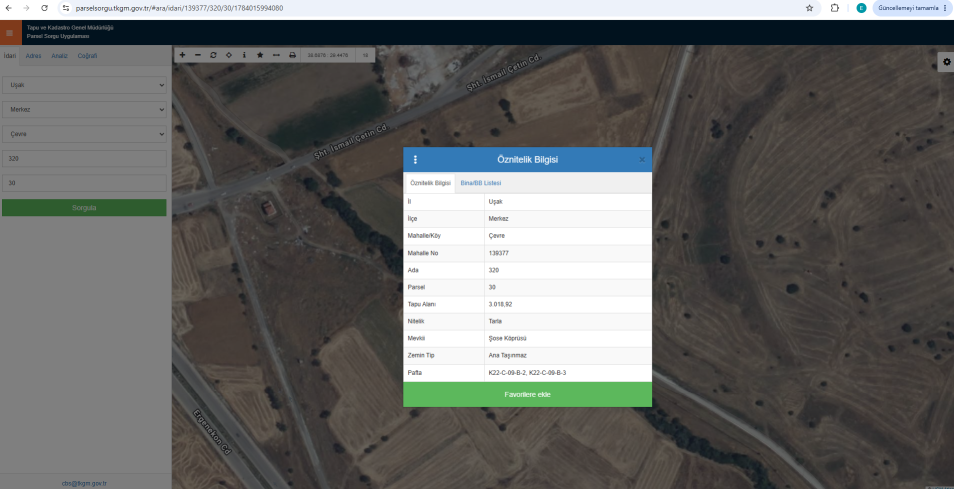This screenshot has width=954, height=489.
Task: Click the green Sorgula button
Action: 84,207
